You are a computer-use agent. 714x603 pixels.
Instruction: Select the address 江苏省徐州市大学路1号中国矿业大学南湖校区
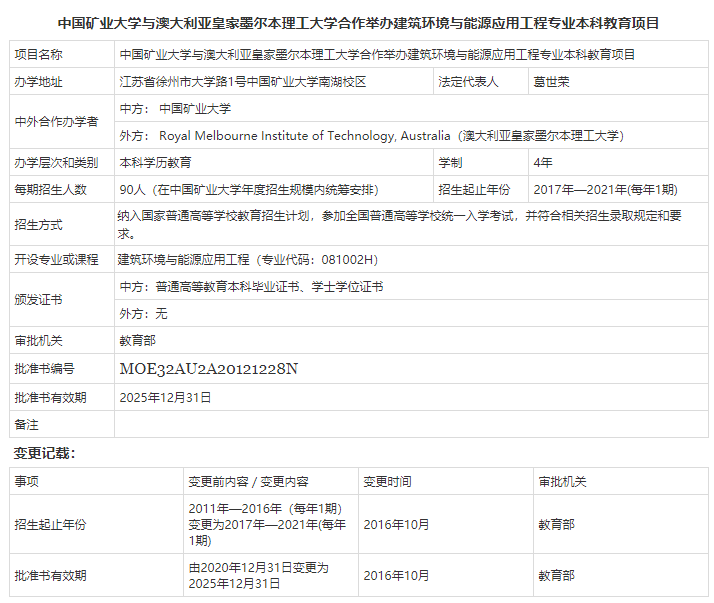243,82
